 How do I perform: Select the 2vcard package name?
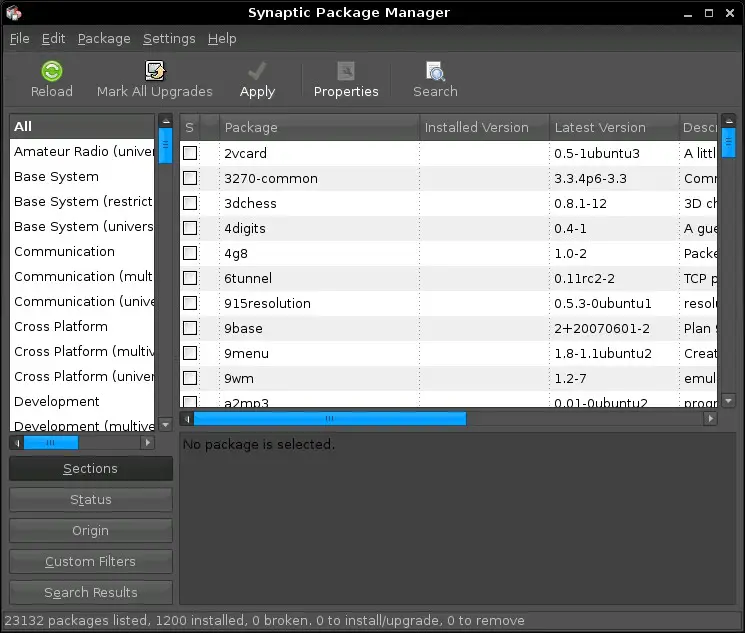click(245, 153)
